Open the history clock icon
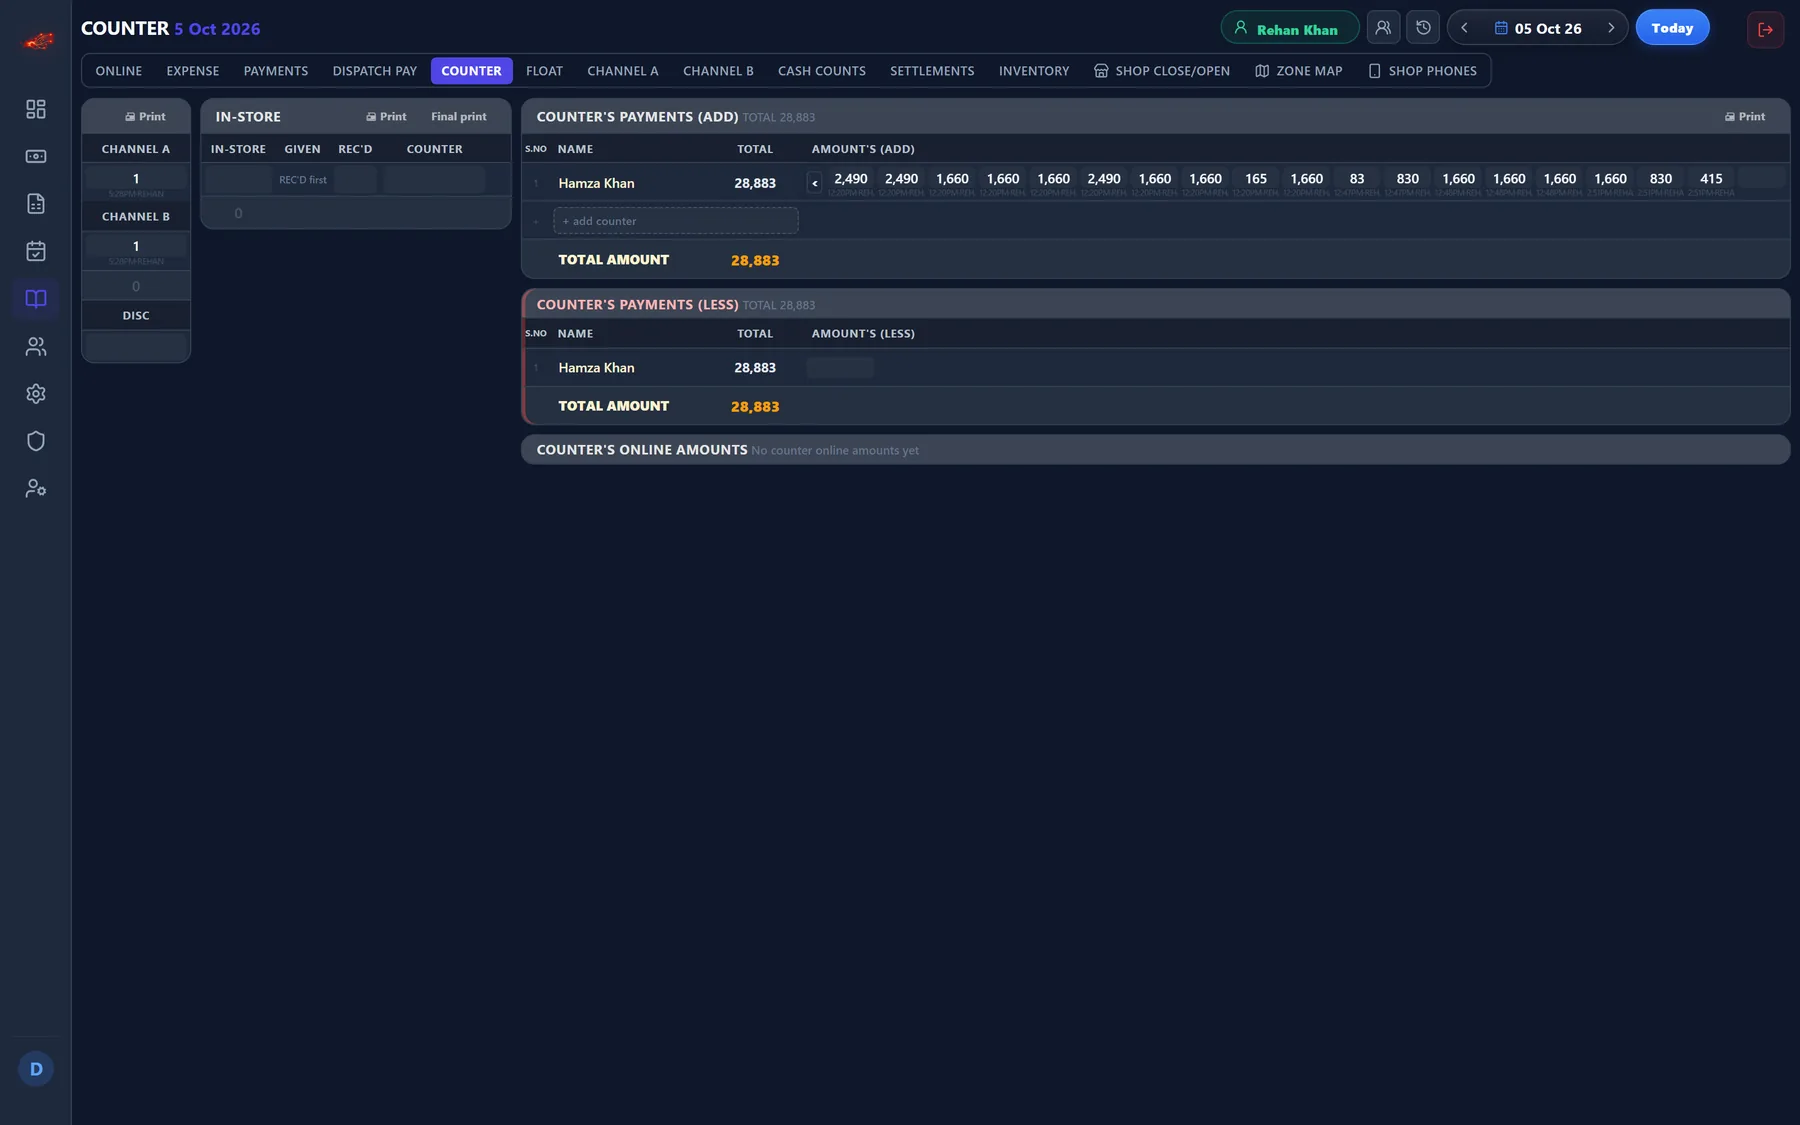Image resolution: width=1800 pixels, height=1125 pixels. tap(1423, 28)
